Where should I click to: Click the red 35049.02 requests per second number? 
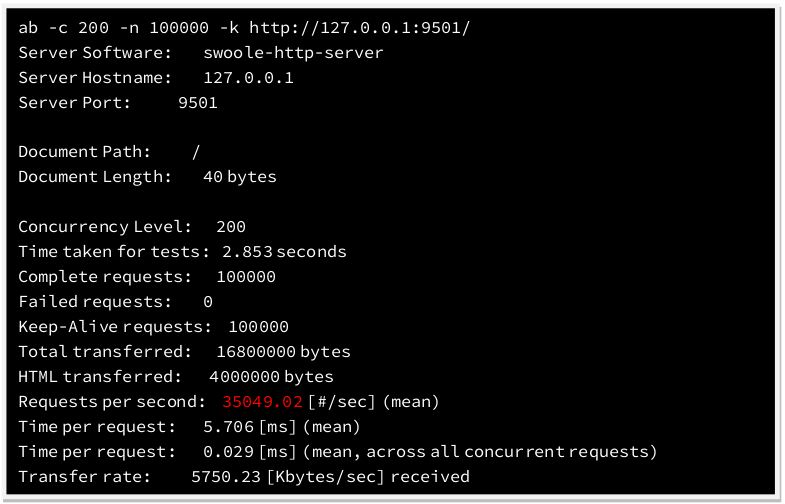[262, 402]
